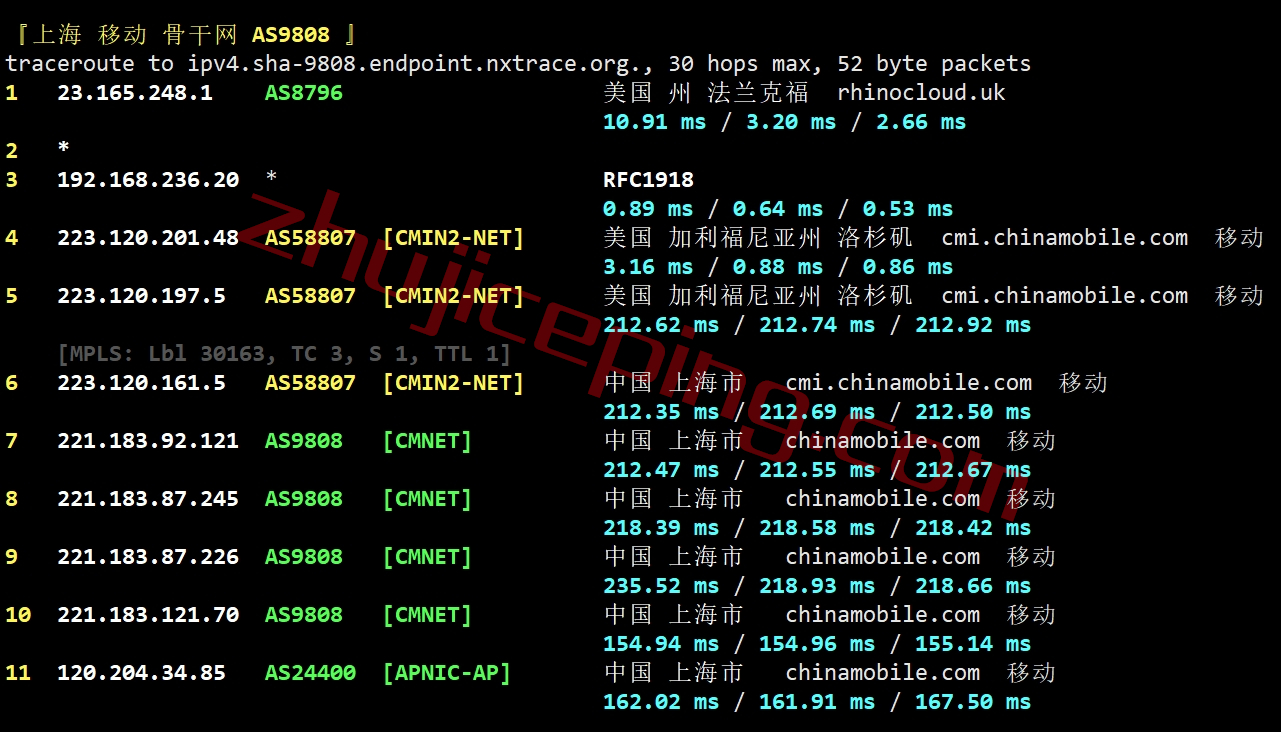The height and width of the screenshot is (732, 1281).
Task: Click the AS9808 title in the header line
Action: (291, 35)
